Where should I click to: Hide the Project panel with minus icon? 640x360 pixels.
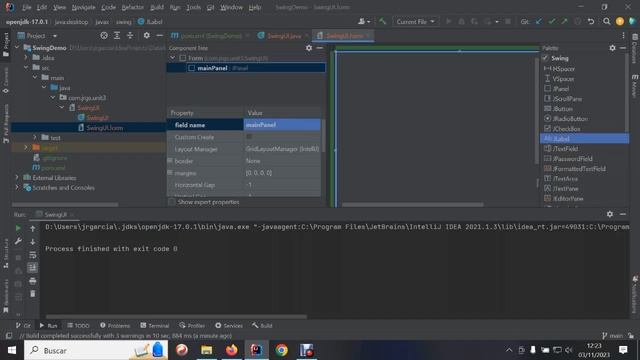coord(159,36)
